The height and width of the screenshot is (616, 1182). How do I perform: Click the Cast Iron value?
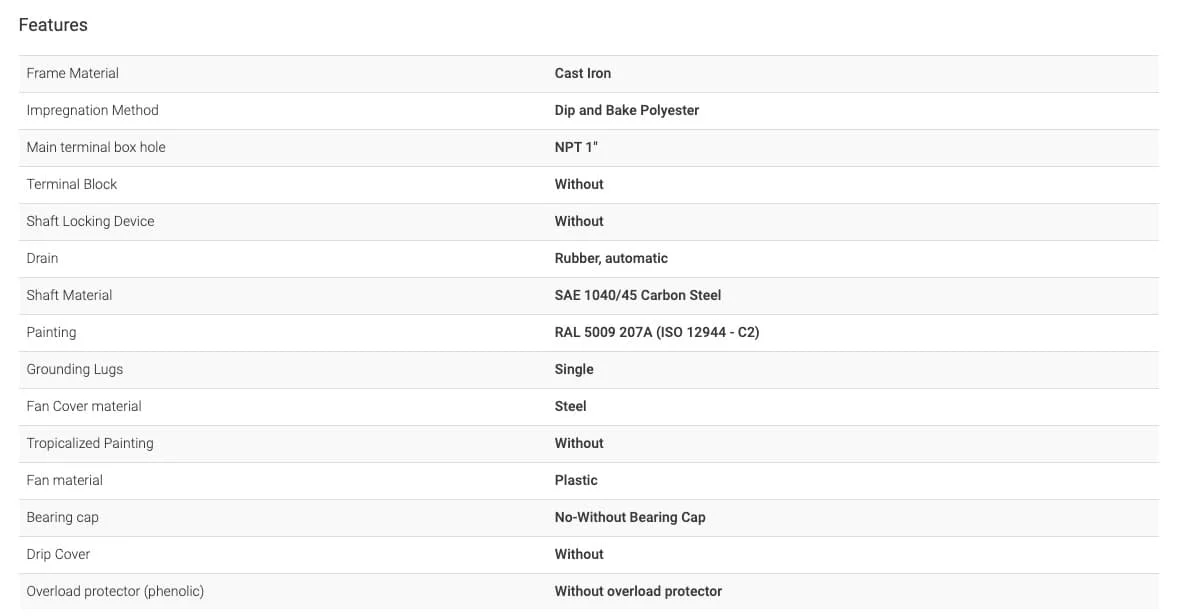(583, 73)
